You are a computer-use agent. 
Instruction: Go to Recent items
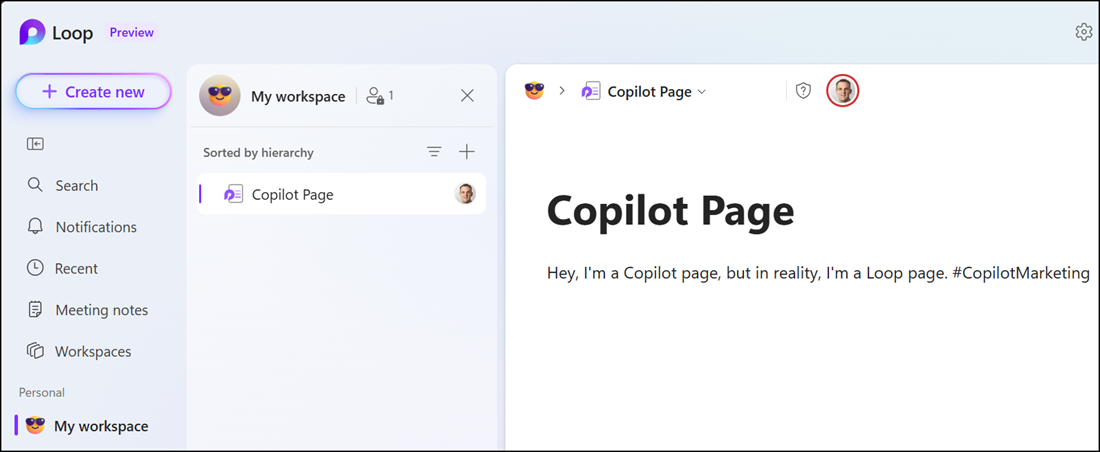click(x=76, y=269)
